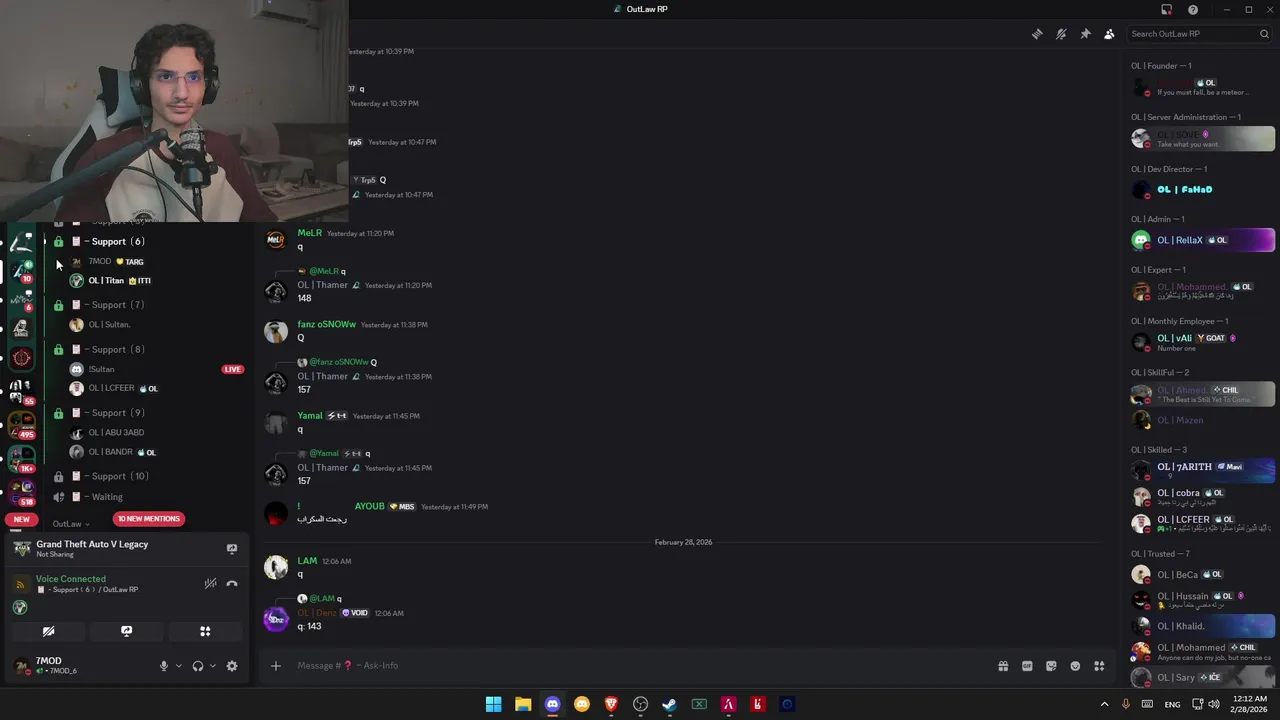Open microphone input options arrow
The image size is (1280, 720).
click(179, 666)
